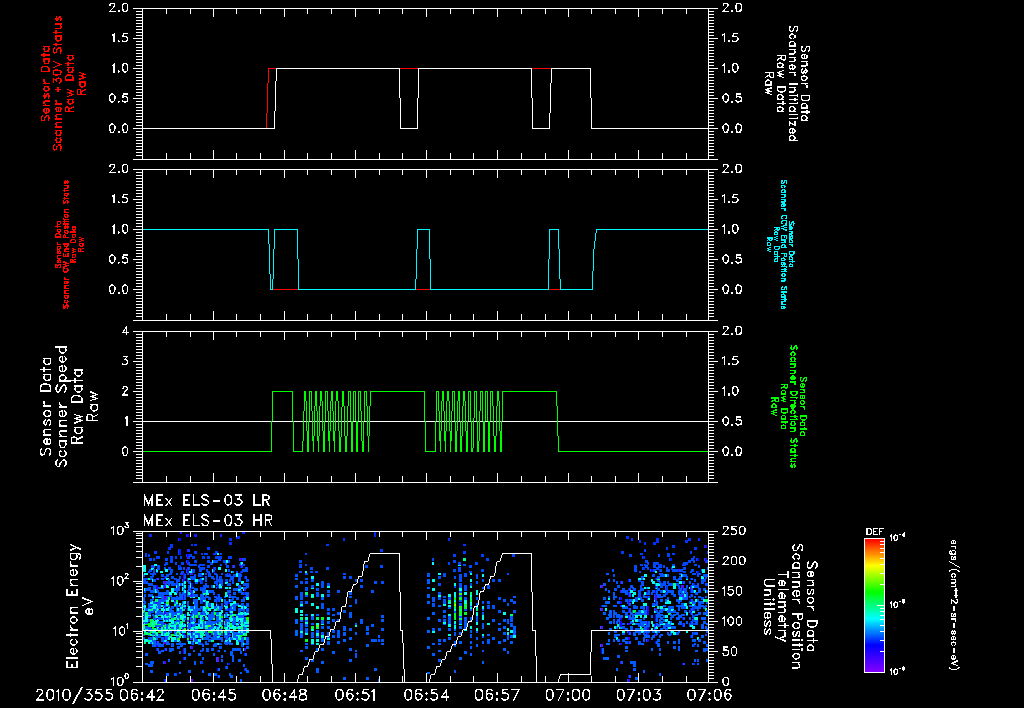Click the rainbow DEF color bar
This screenshot has width=1024, height=708.
point(874,605)
